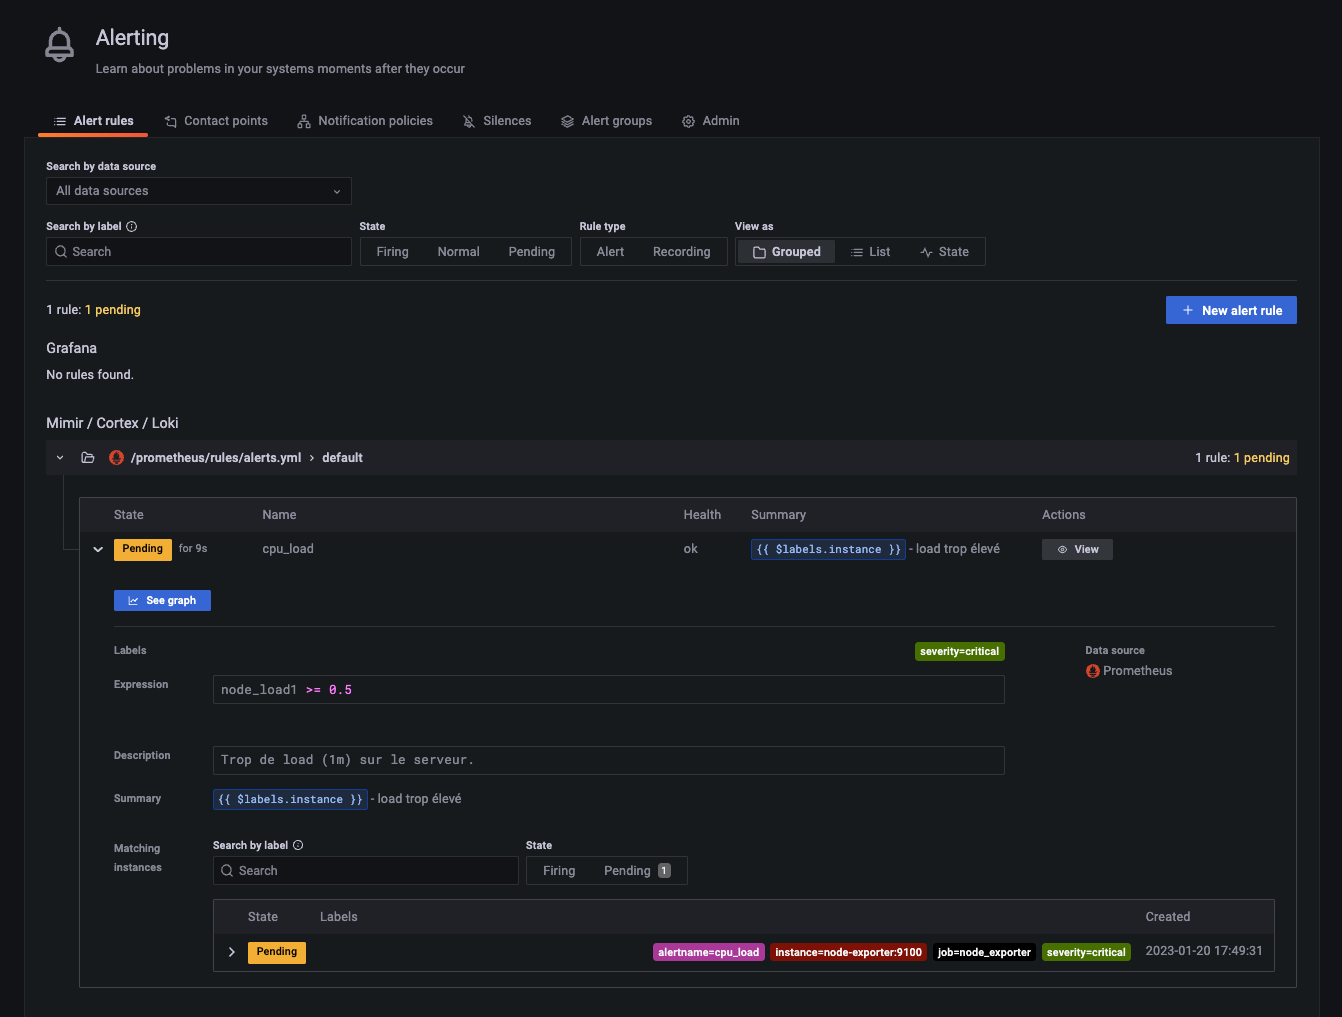Click the cpu_load rule name
The height and width of the screenshot is (1017, 1342).
pos(288,549)
